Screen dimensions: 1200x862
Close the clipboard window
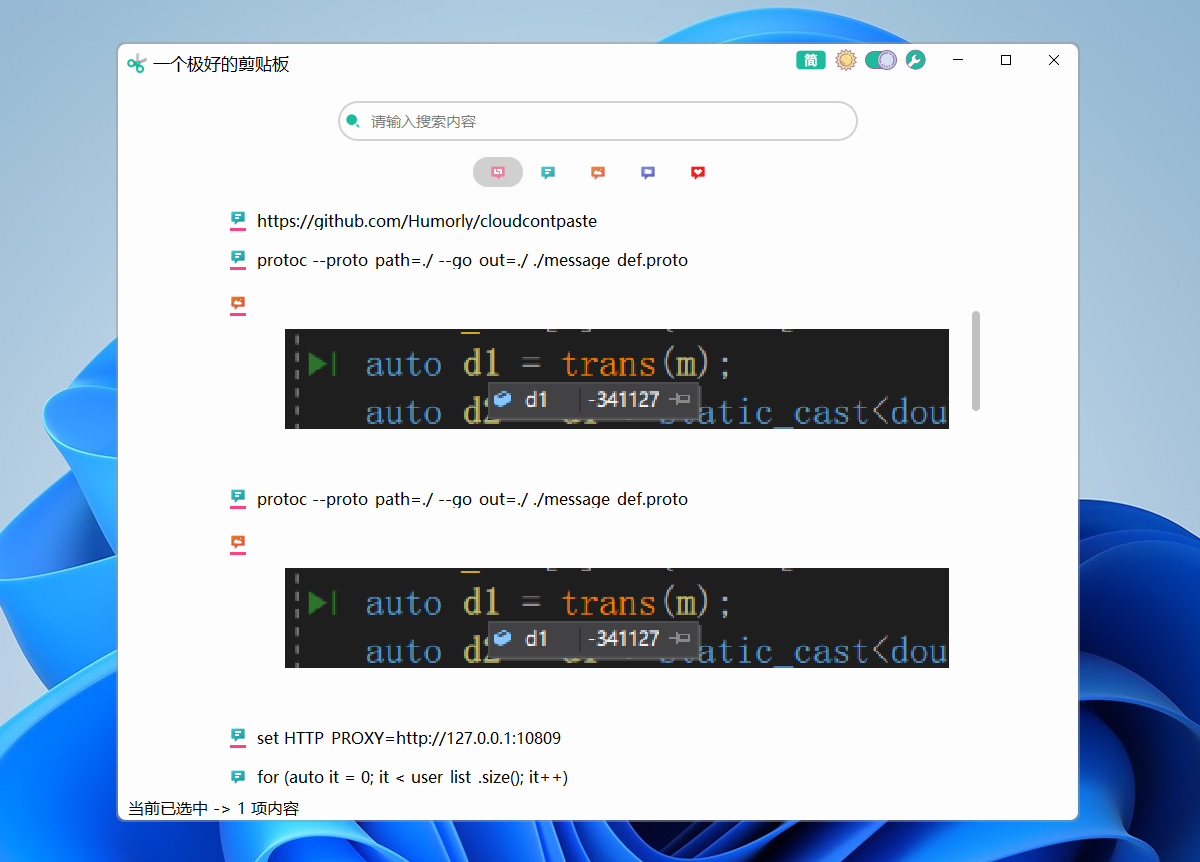[x=1054, y=60]
